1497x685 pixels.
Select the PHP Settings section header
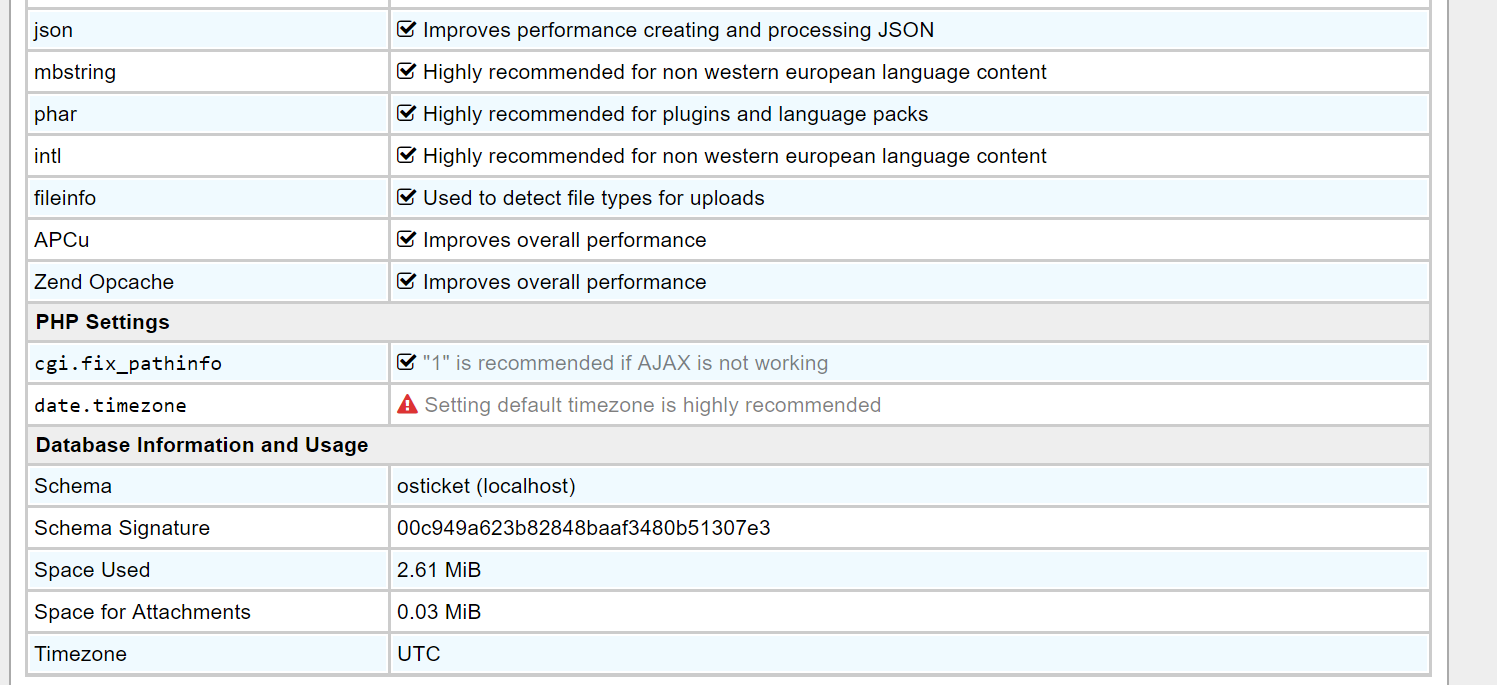pyautogui.click(x=102, y=321)
